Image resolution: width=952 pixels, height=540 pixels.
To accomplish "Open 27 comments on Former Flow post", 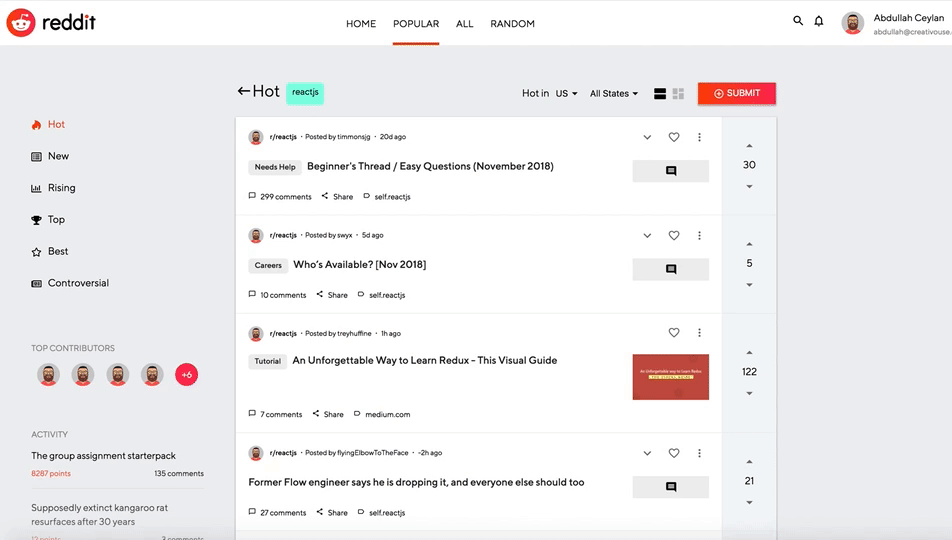I will click(277, 513).
